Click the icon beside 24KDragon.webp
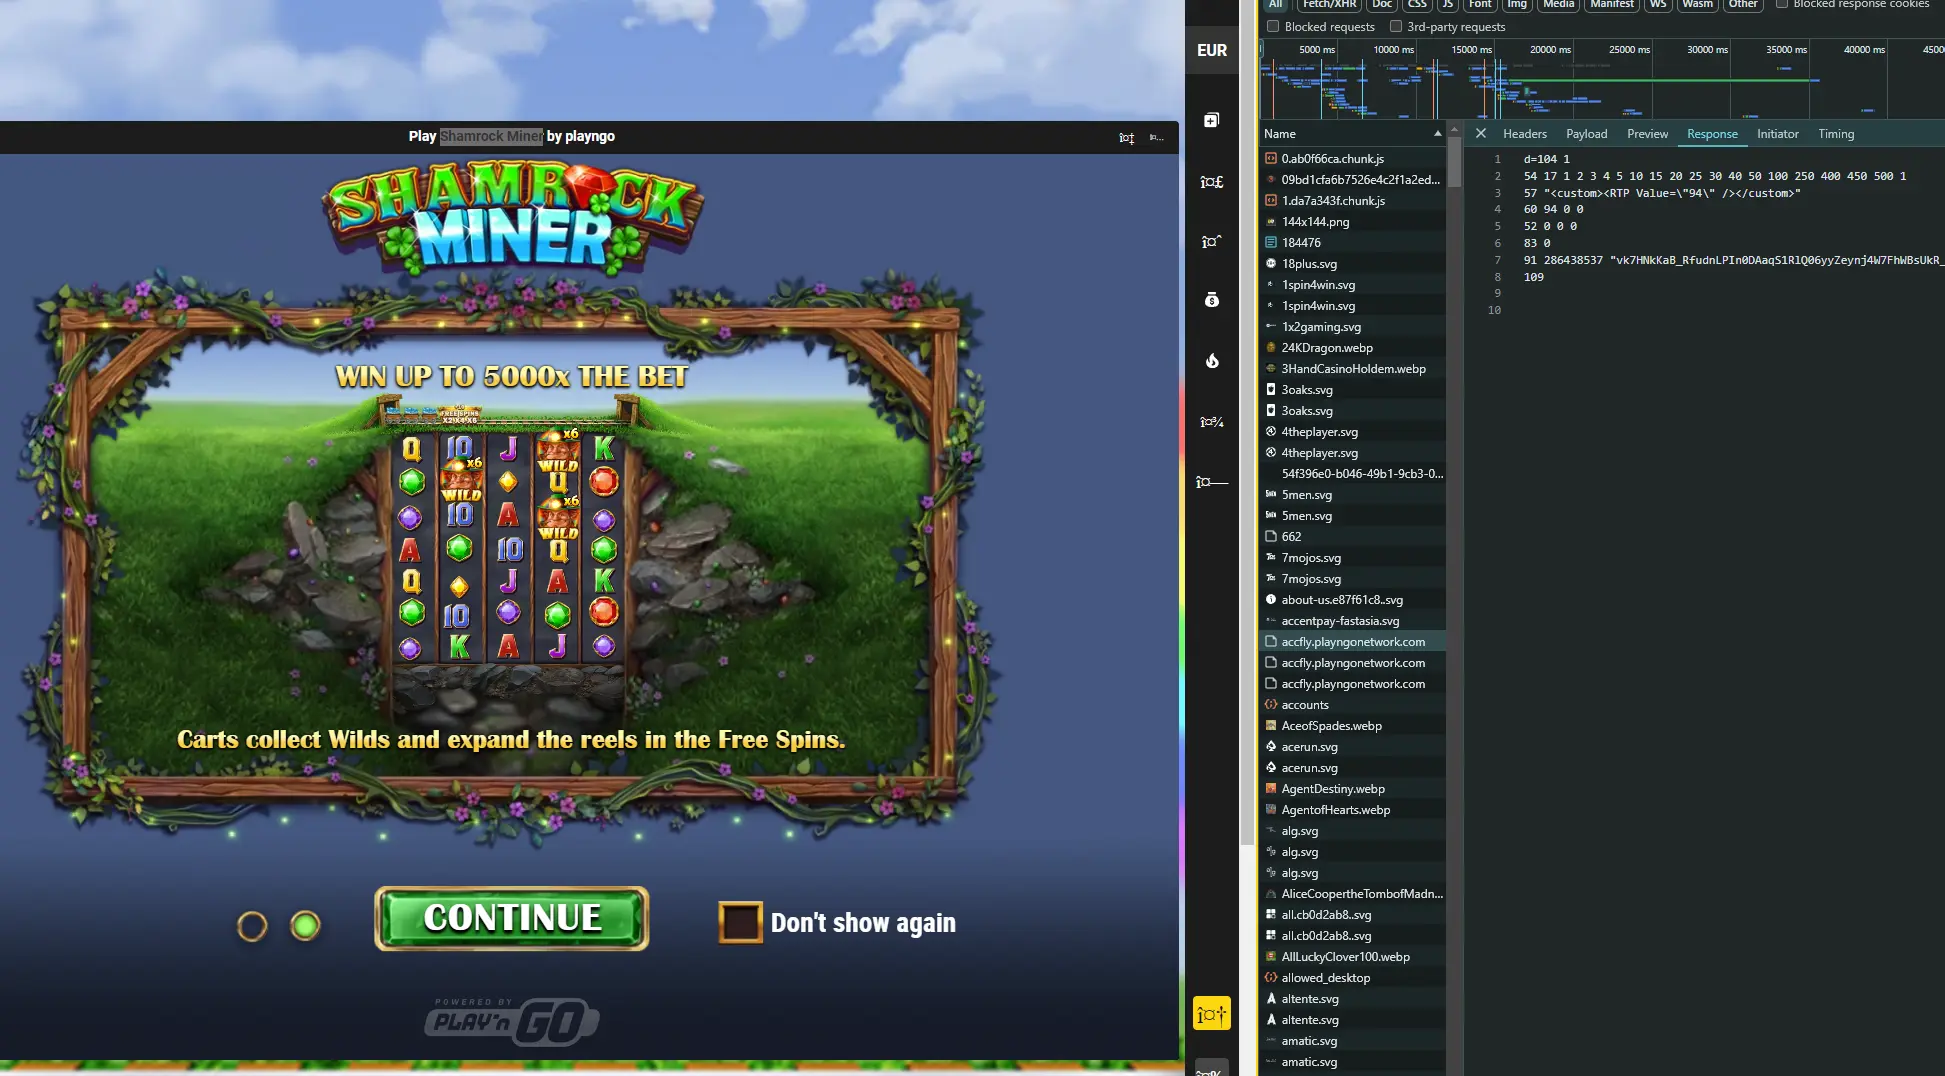The width and height of the screenshot is (1945, 1076). click(x=1271, y=347)
